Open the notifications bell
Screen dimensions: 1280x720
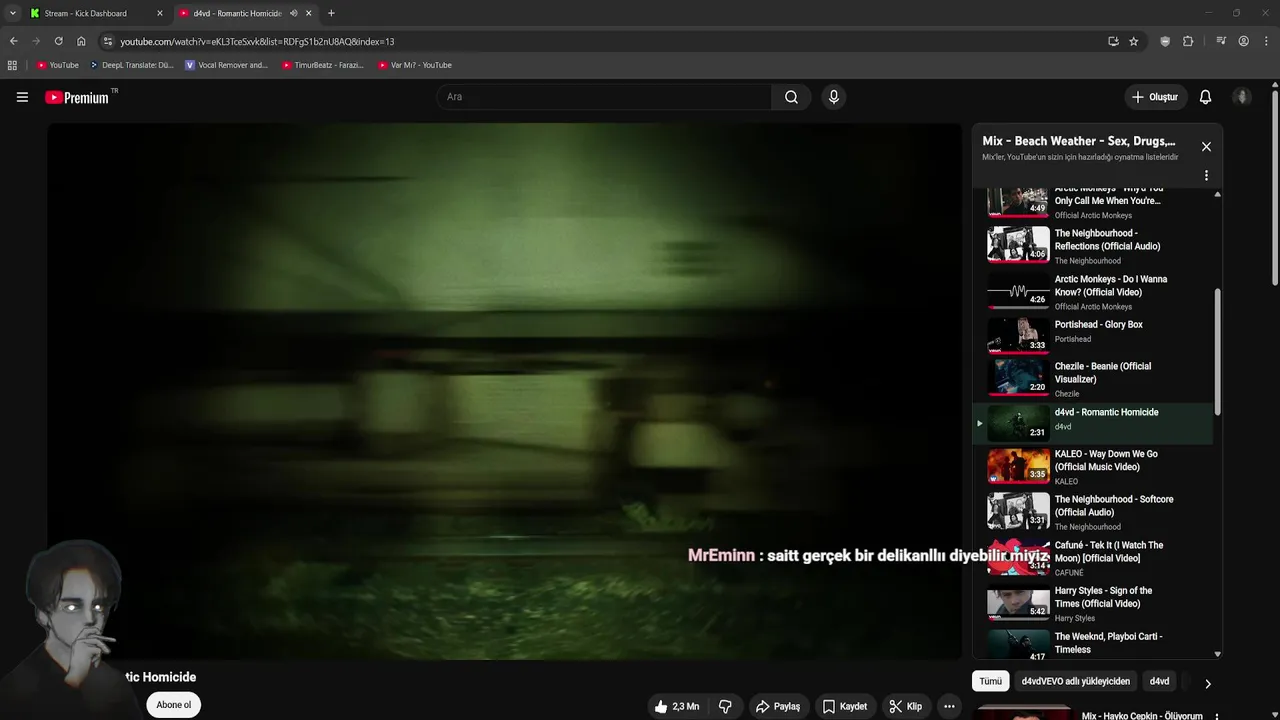click(1205, 97)
